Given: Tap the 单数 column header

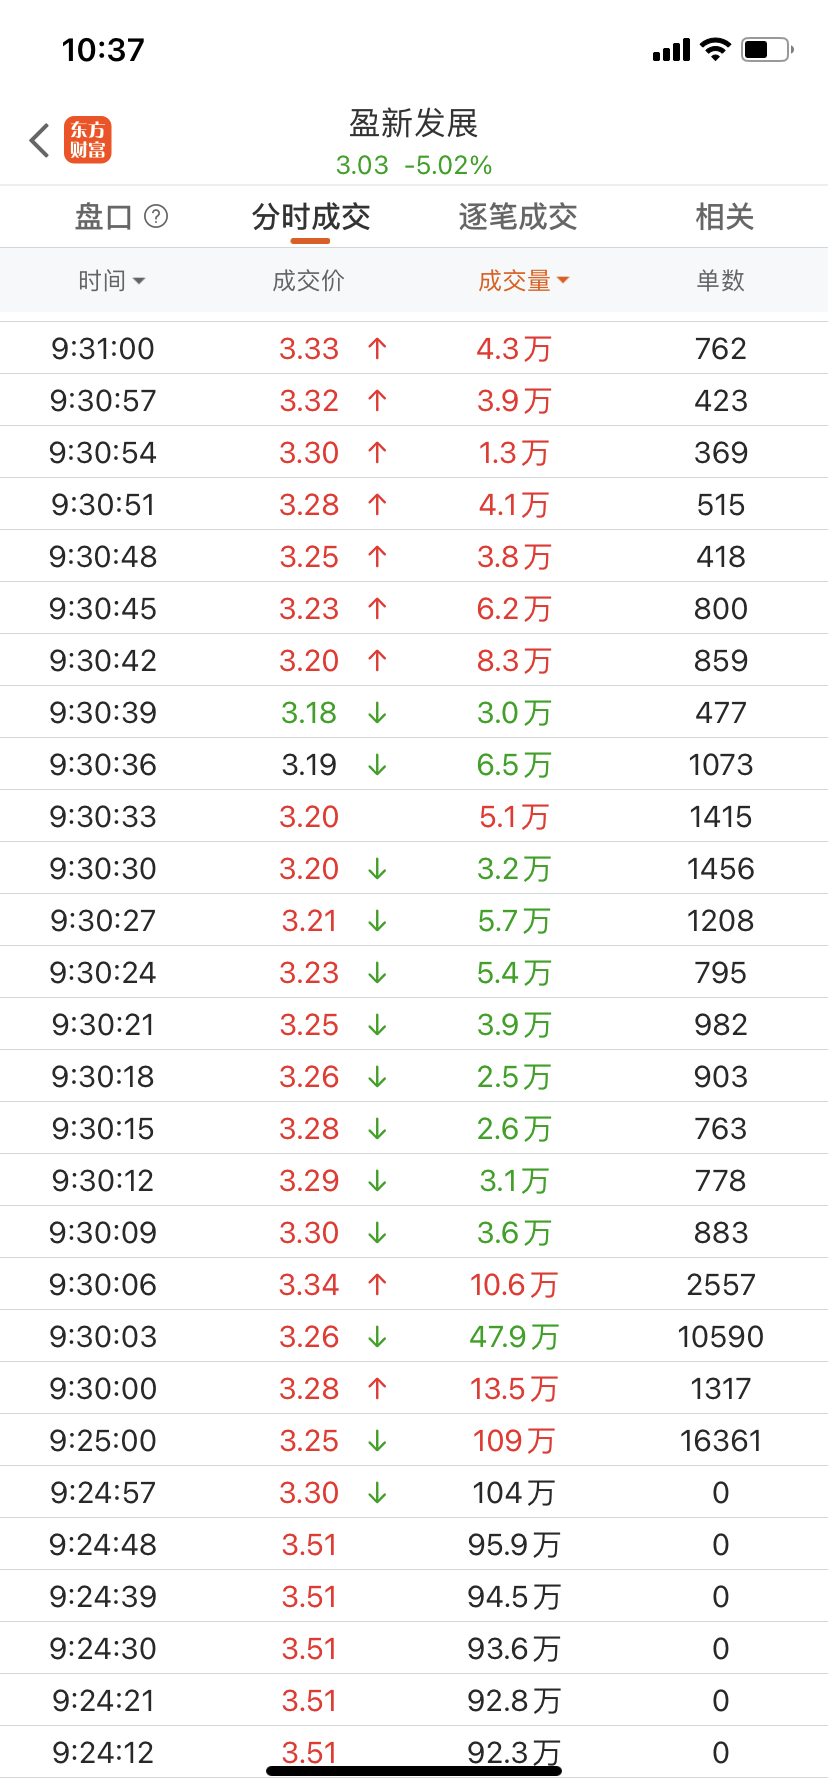Looking at the screenshot, I should tap(720, 281).
